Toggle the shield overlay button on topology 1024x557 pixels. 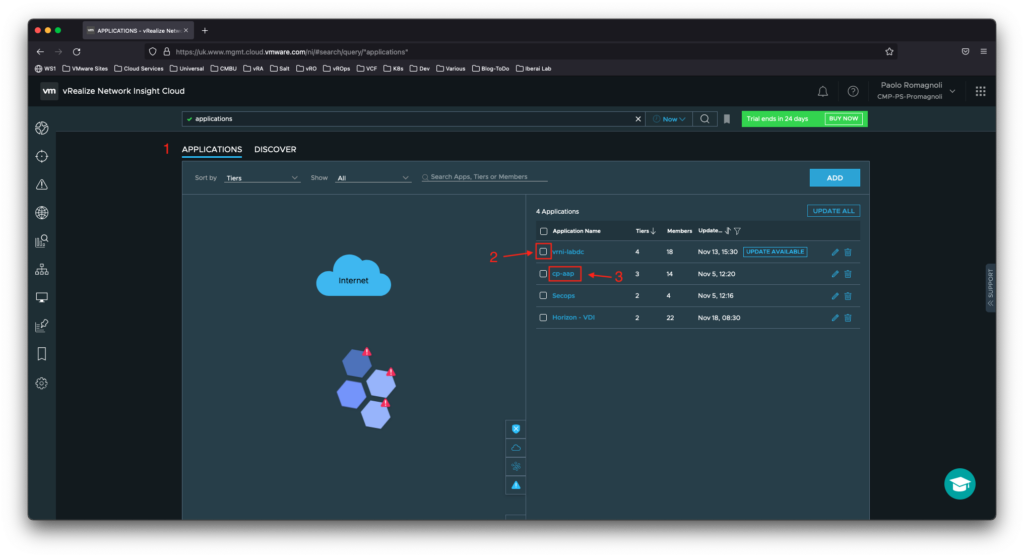tap(516, 429)
